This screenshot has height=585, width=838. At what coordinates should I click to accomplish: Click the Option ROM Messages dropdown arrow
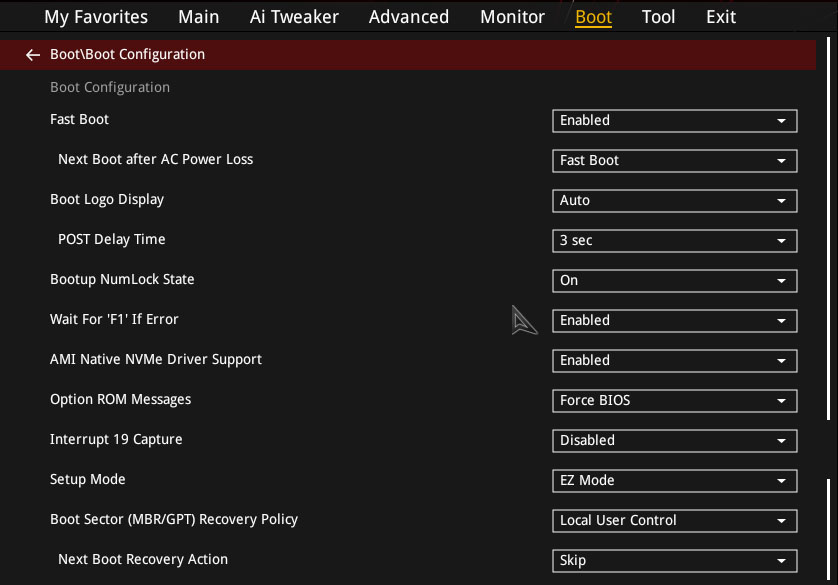781,401
